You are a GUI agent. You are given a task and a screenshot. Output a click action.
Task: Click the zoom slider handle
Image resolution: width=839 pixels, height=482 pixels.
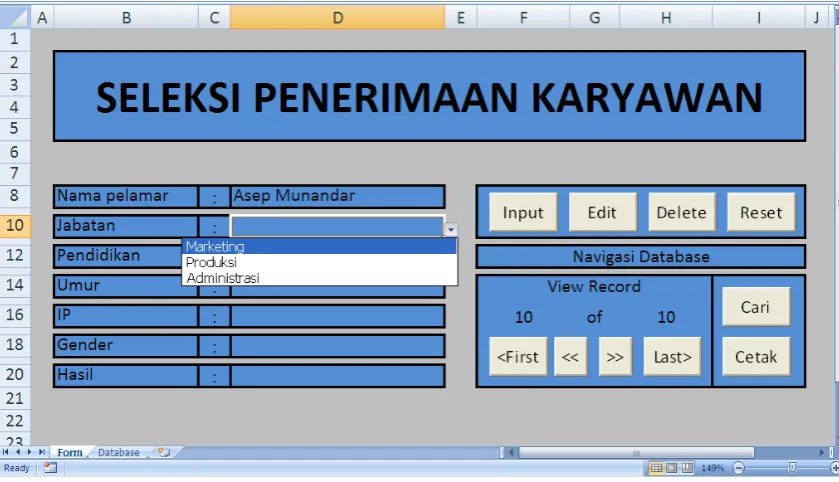click(792, 468)
